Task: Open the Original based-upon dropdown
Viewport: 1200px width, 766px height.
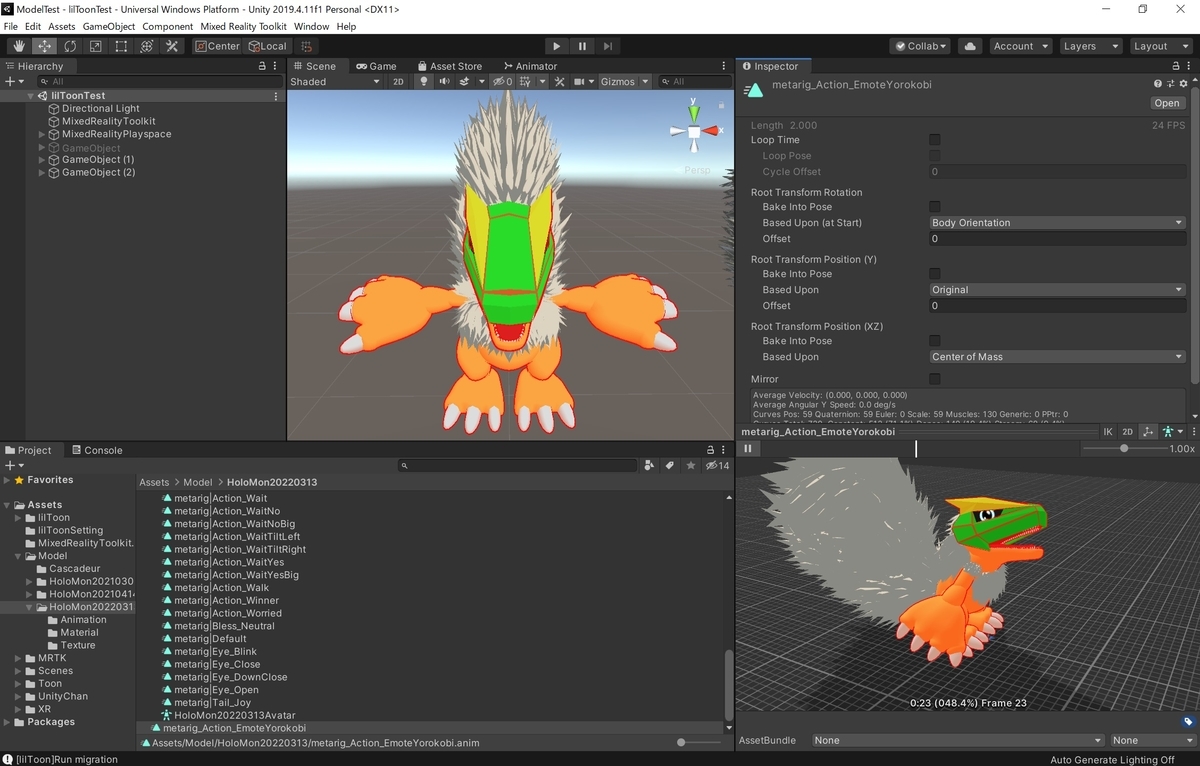Action: click(1057, 290)
